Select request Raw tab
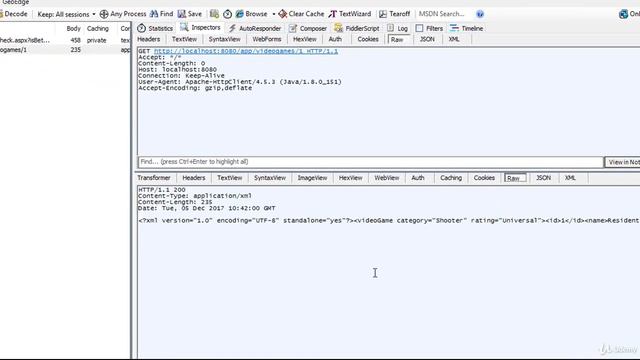Image resolution: width=640 pixels, height=360 pixels. coord(397,40)
